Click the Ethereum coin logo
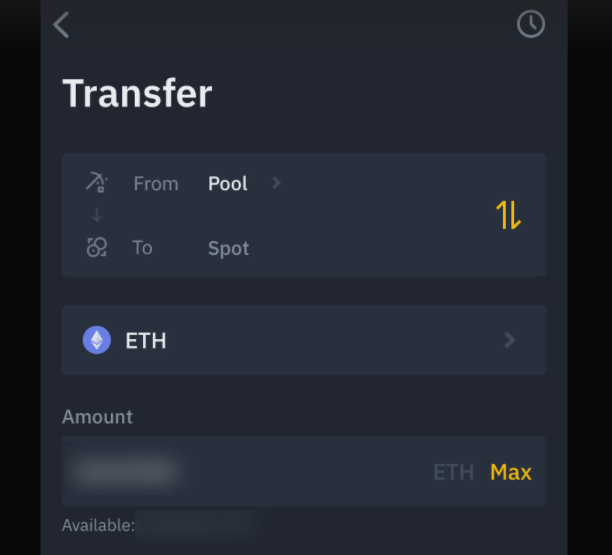 (x=97, y=340)
